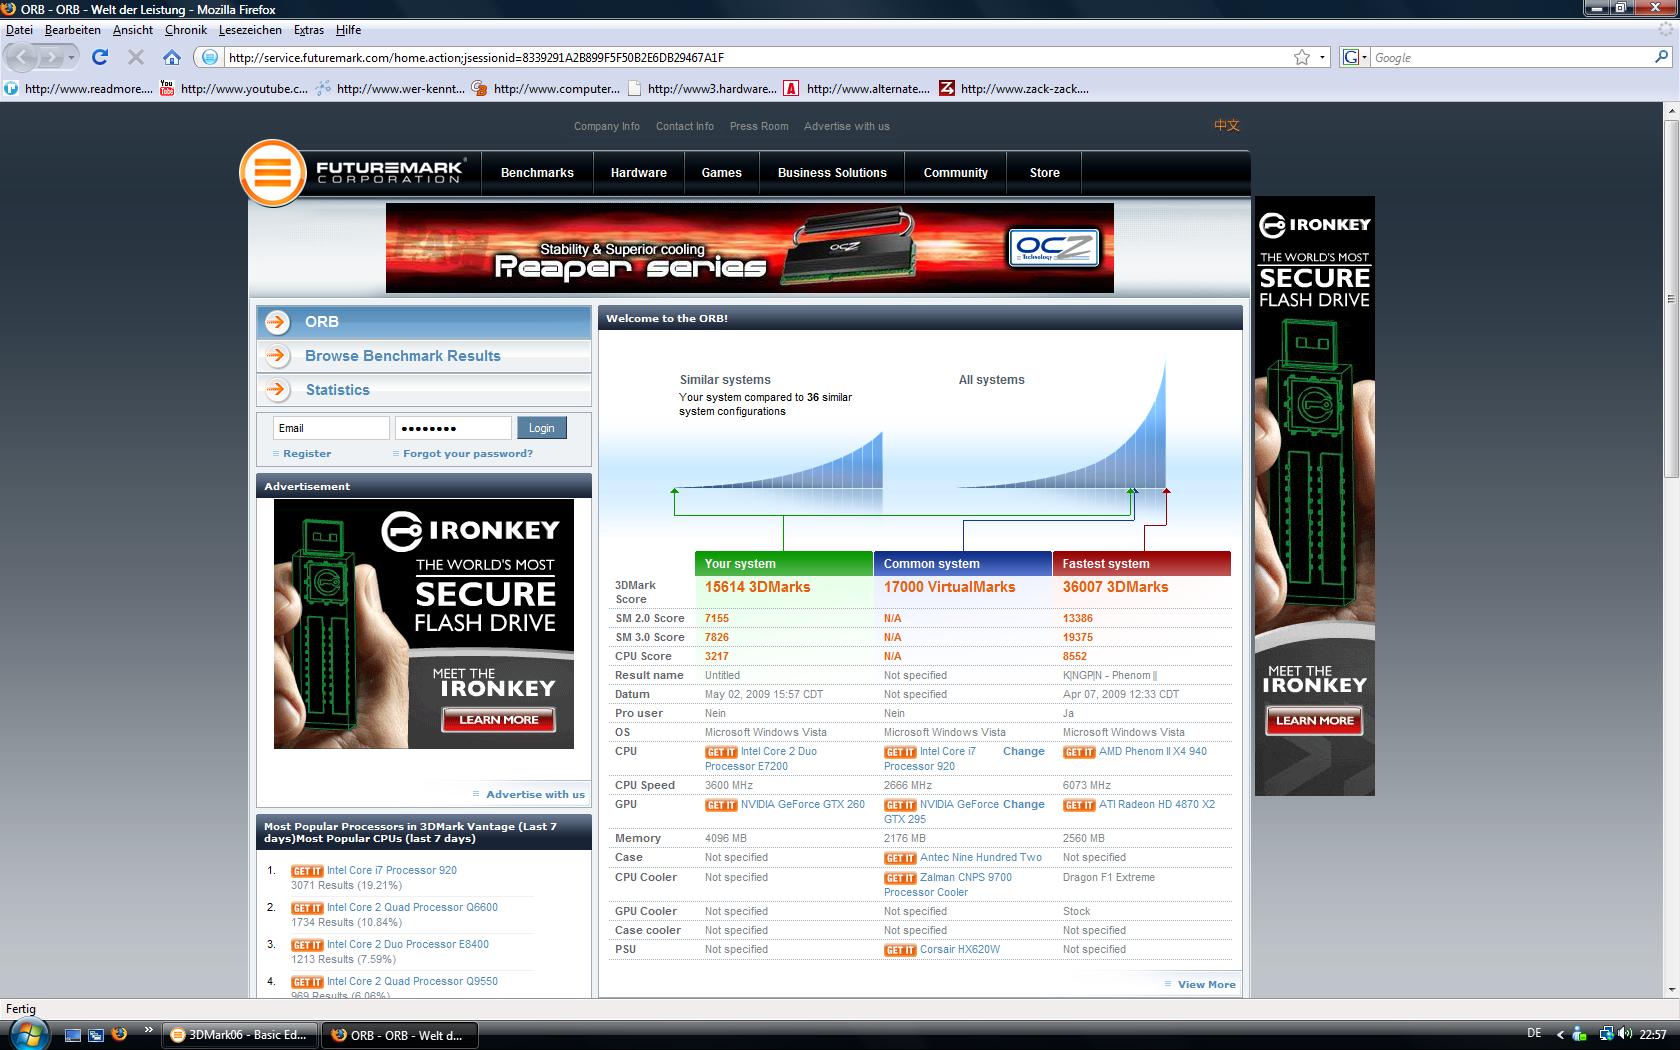Click the Press Room link
The image size is (1680, 1050).
click(759, 126)
